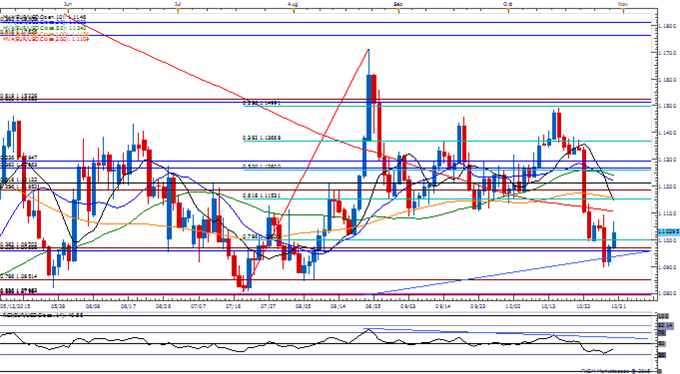Click the RSI 70 level label
Screen dimensions: 680x374
[662, 332]
